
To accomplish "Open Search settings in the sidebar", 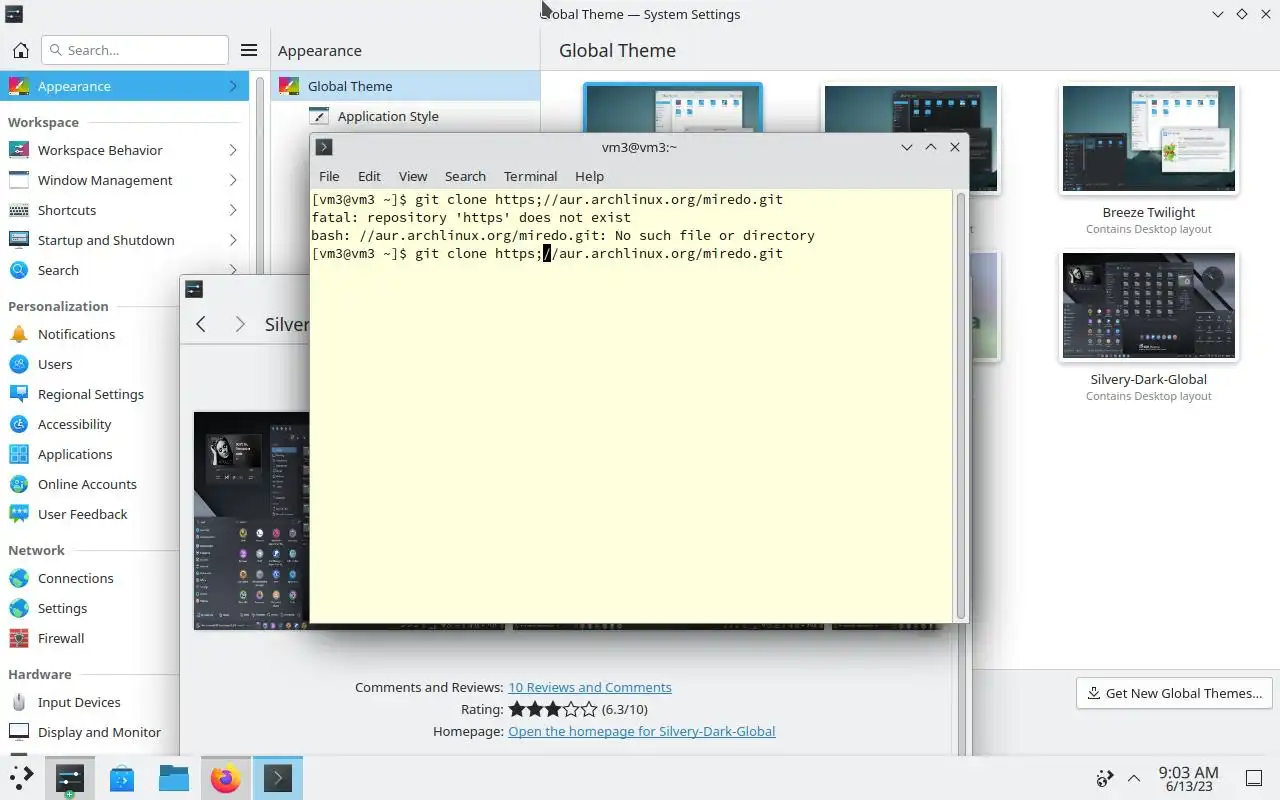I will 124,270.
